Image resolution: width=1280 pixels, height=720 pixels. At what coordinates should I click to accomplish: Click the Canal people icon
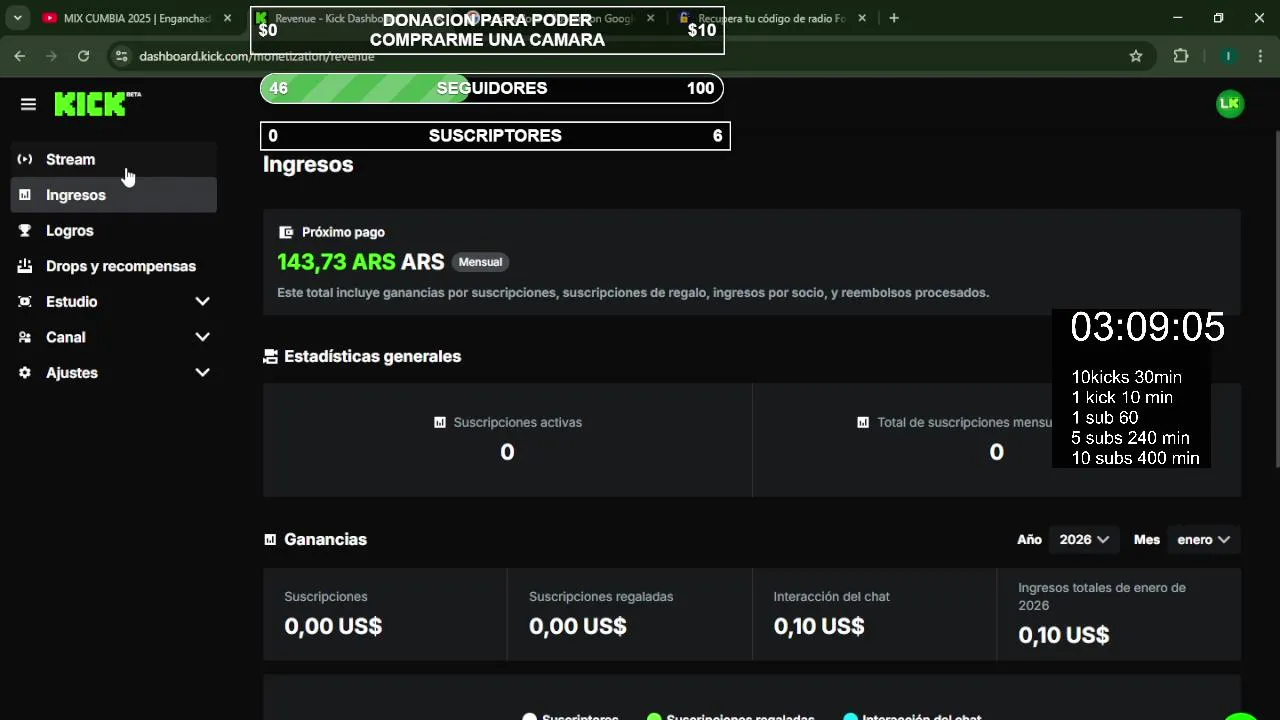[25, 337]
